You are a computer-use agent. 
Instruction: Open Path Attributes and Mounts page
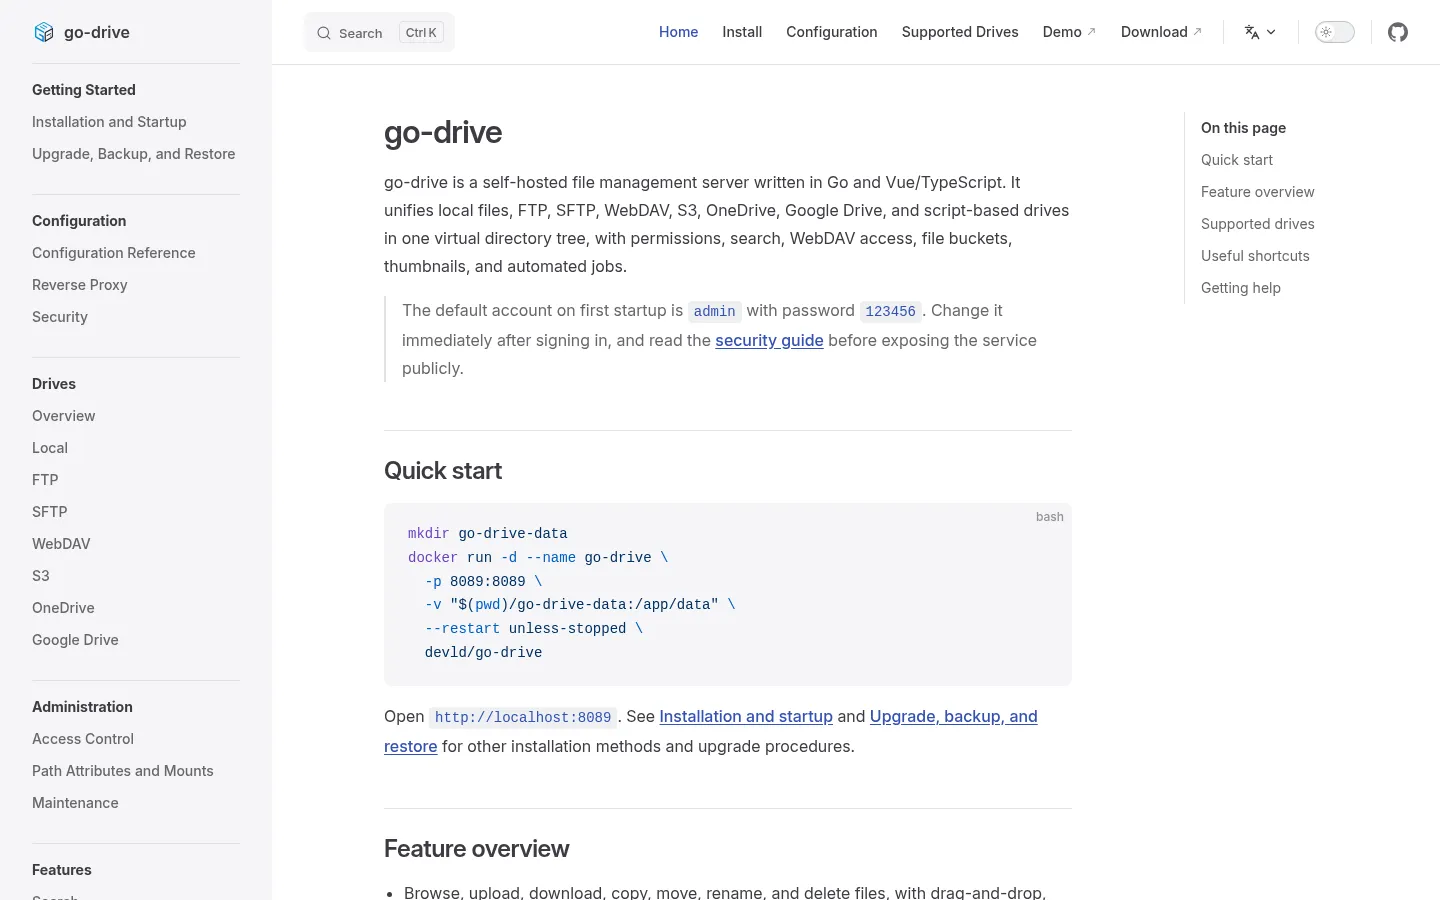[x=123, y=771]
